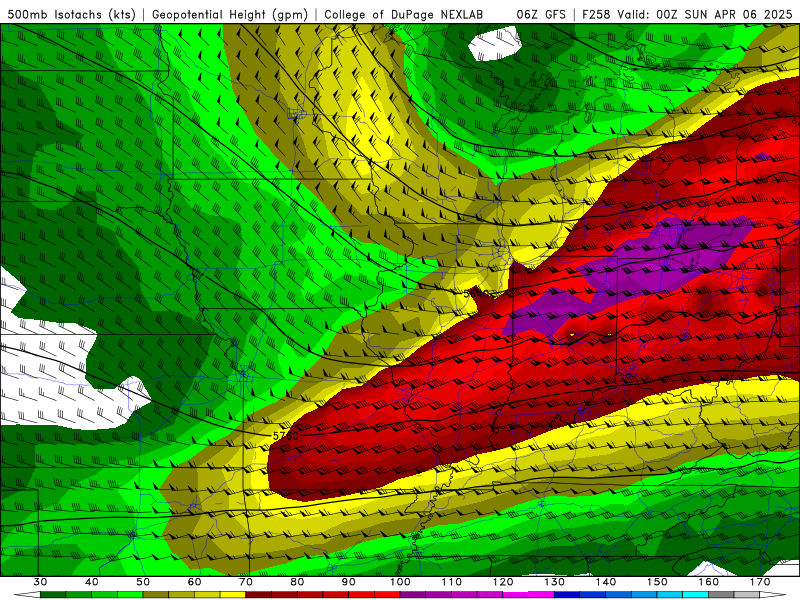This screenshot has height=600, width=800.
Task: Click the 80 knot legend value
Action: (x=297, y=582)
